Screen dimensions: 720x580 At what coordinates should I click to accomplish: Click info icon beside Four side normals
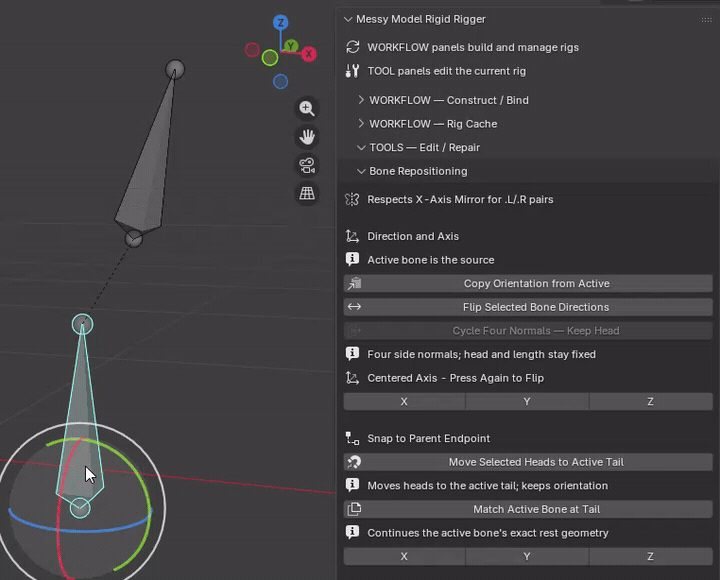(x=352, y=354)
